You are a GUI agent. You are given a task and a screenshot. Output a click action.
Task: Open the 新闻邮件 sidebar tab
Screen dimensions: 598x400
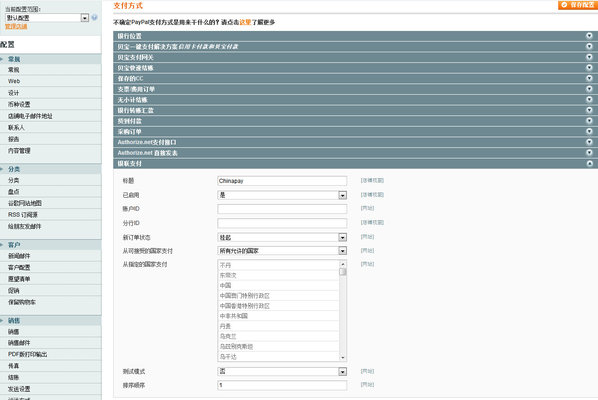51,256
